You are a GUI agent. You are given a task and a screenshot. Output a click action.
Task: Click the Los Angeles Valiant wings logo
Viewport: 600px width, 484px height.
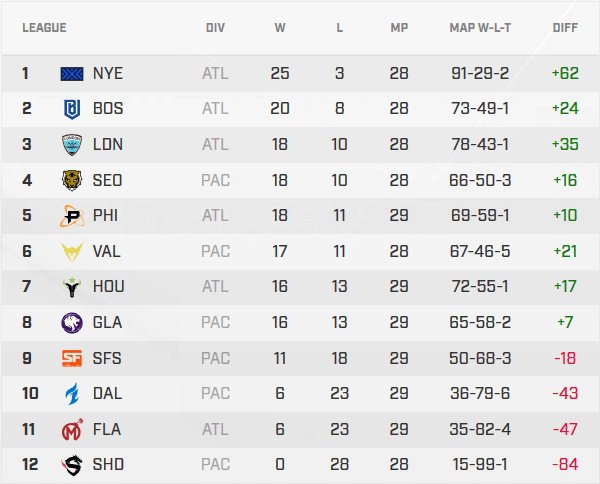coord(72,251)
